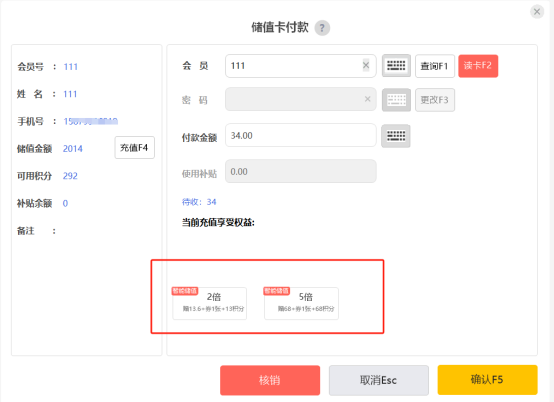554x402 pixels.
Task: Select the 5倍 recharge offer card
Action: click(301, 303)
